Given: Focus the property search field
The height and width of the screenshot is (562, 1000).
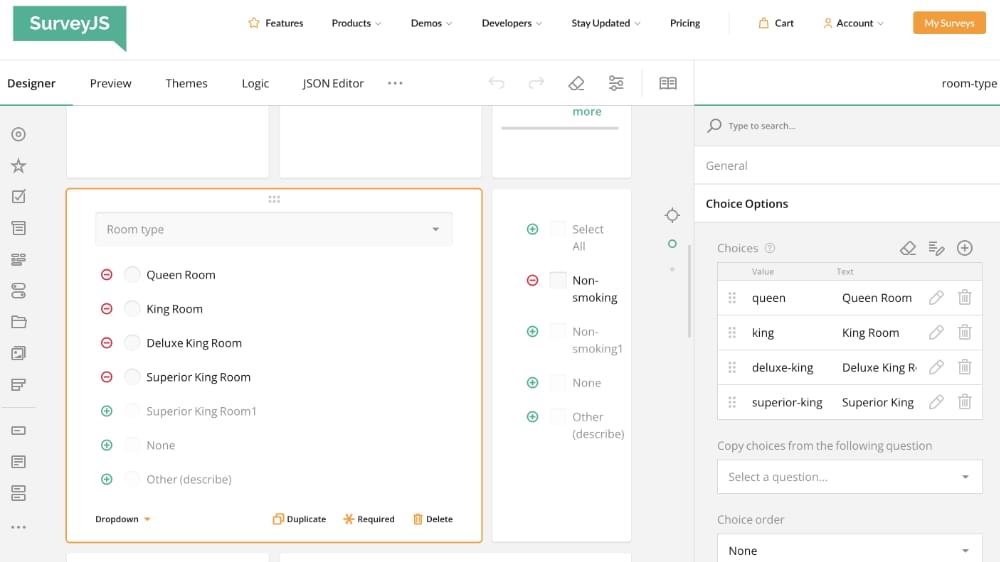Looking at the screenshot, I should point(848,126).
